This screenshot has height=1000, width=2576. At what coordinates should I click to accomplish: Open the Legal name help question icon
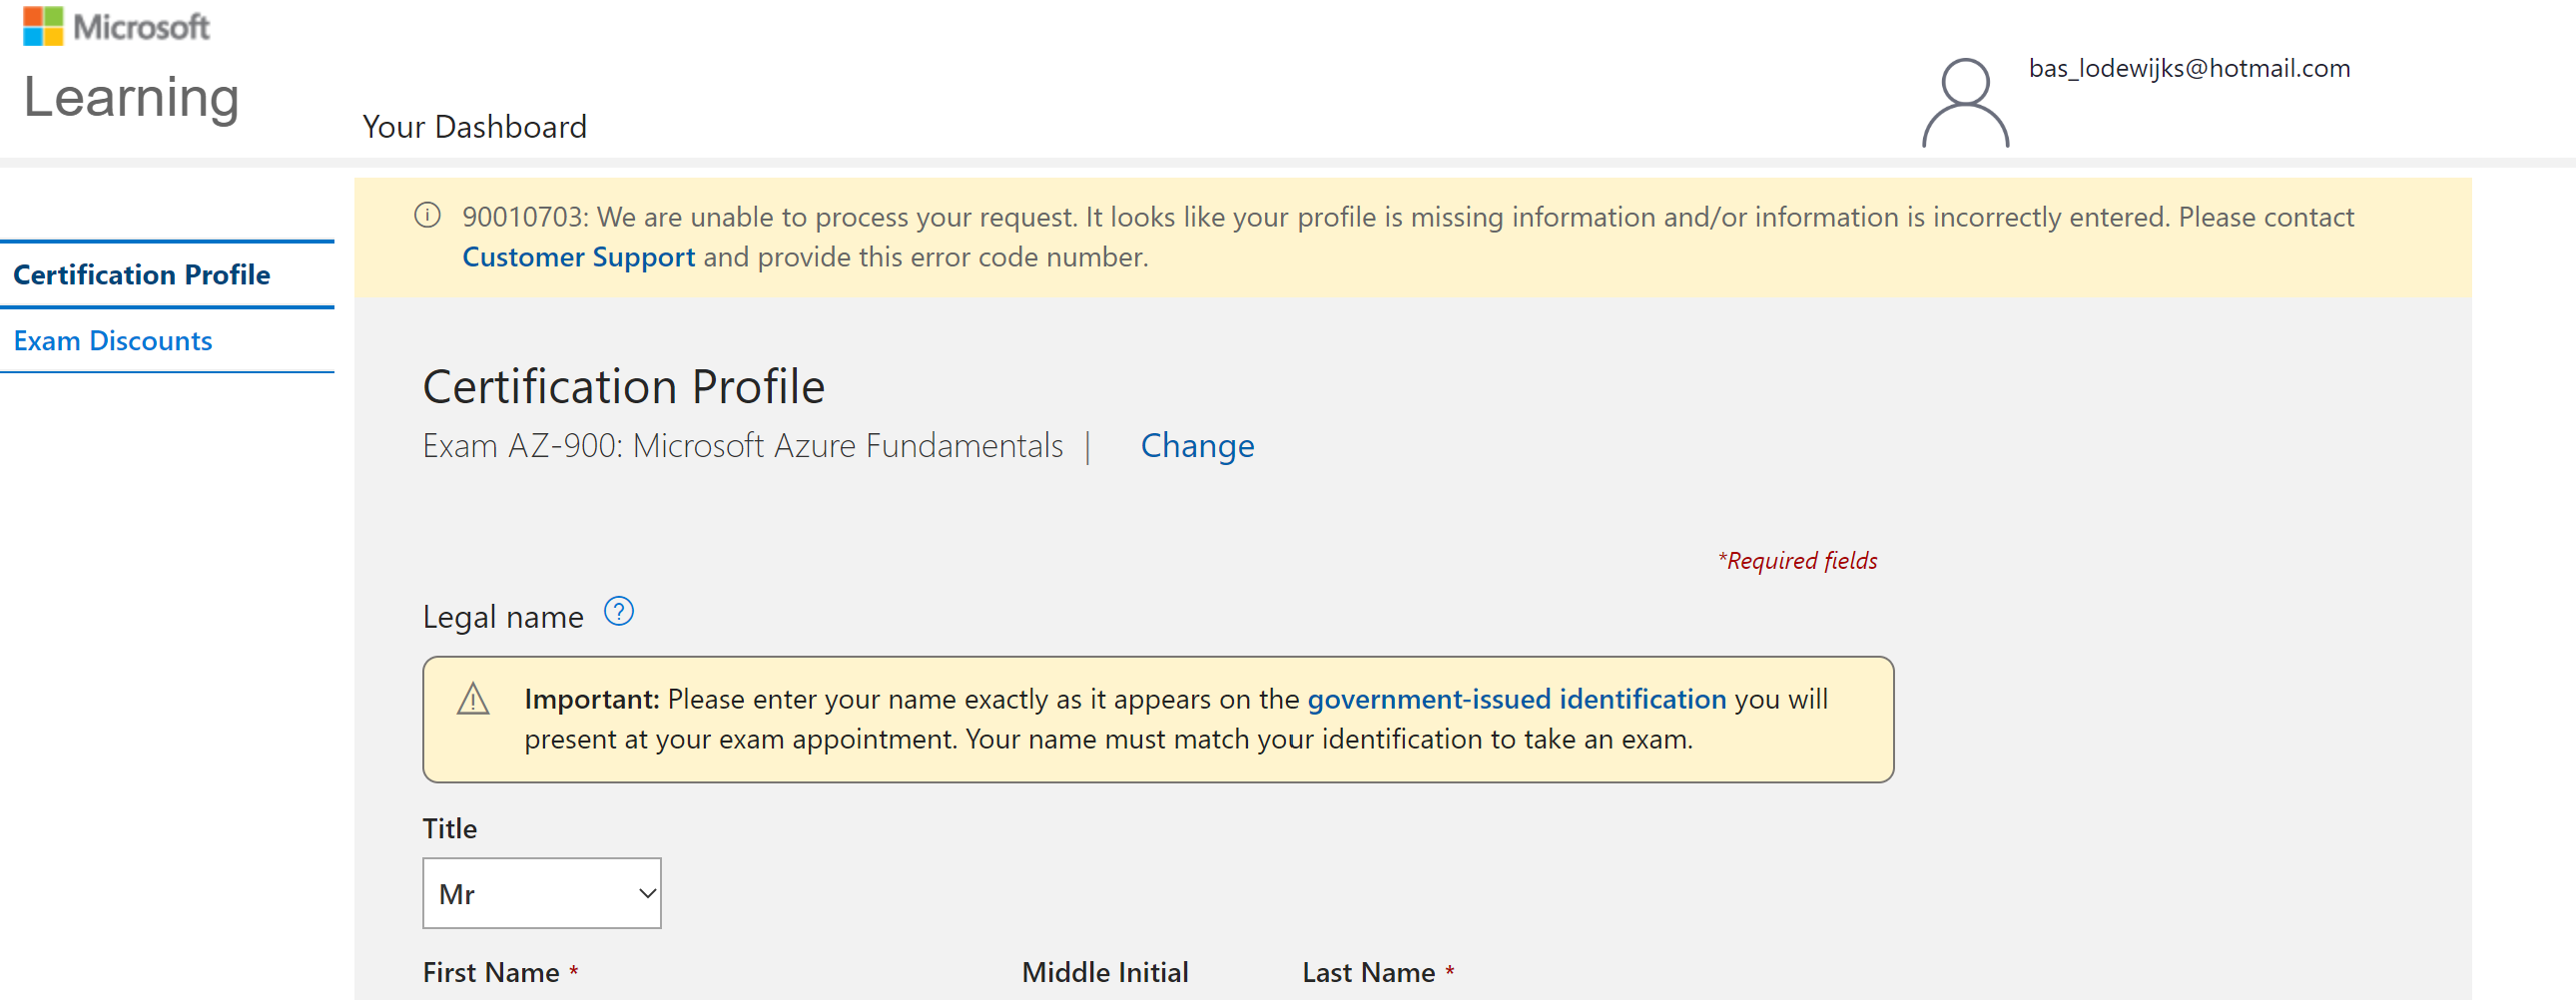[619, 611]
